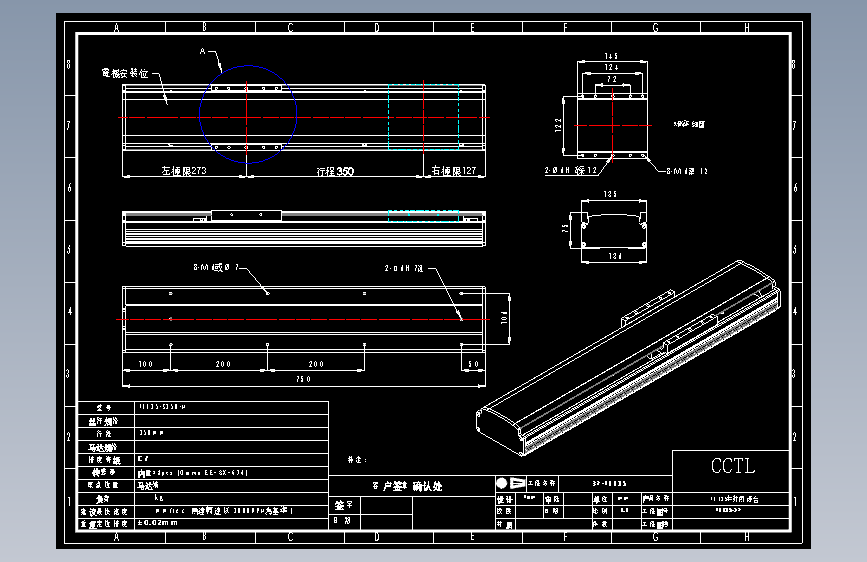Viewport: 867px width, 562px height.
Task: Select the large cyan dashed rectangle in the top view
Action: tap(424, 117)
